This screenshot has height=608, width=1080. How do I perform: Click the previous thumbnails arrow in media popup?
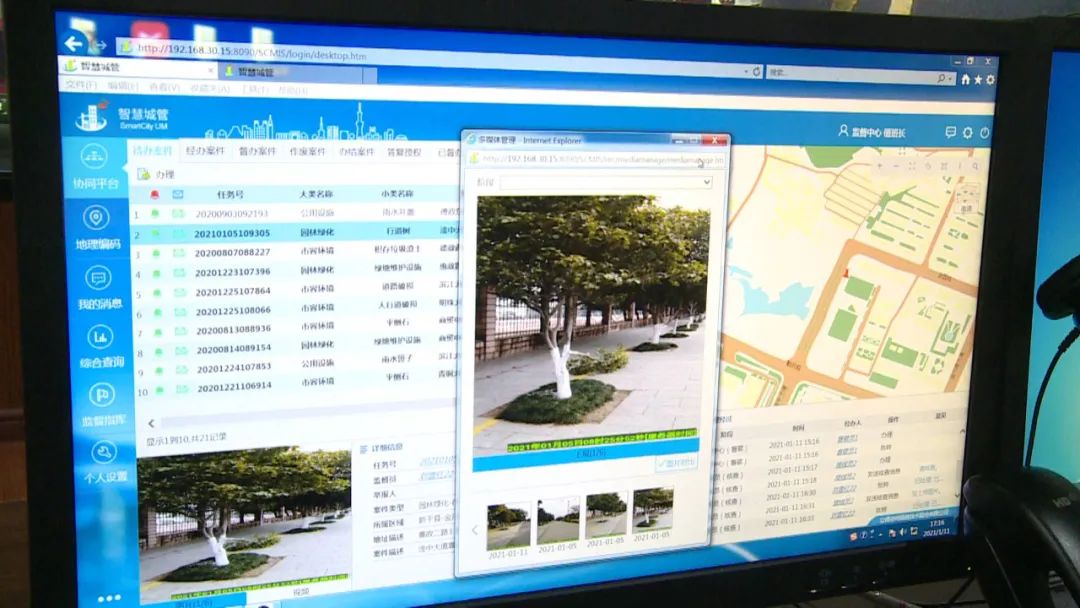point(475,530)
